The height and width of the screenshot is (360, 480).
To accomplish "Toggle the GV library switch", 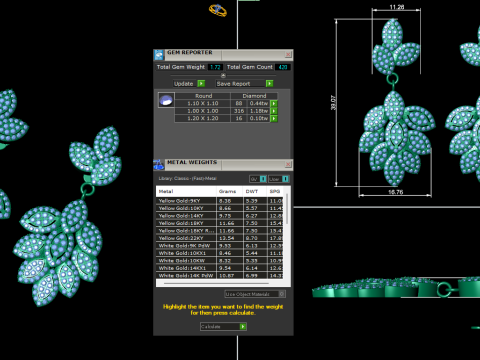I will pyautogui.click(x=258, y=179).
